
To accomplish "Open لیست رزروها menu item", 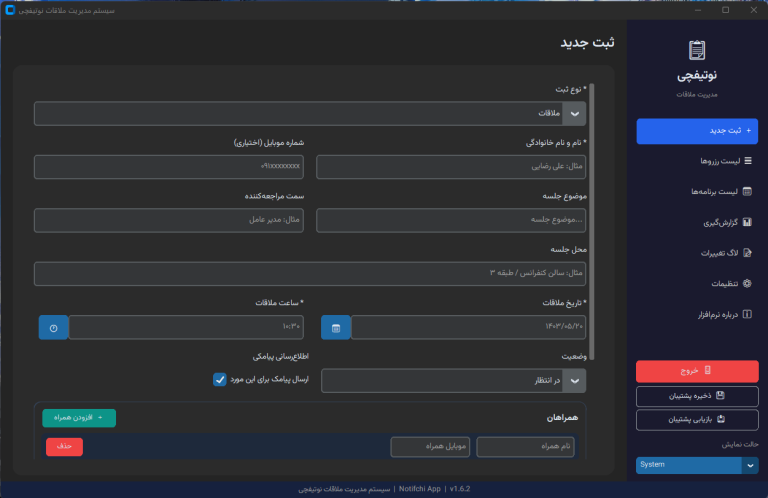I will 697,161.
